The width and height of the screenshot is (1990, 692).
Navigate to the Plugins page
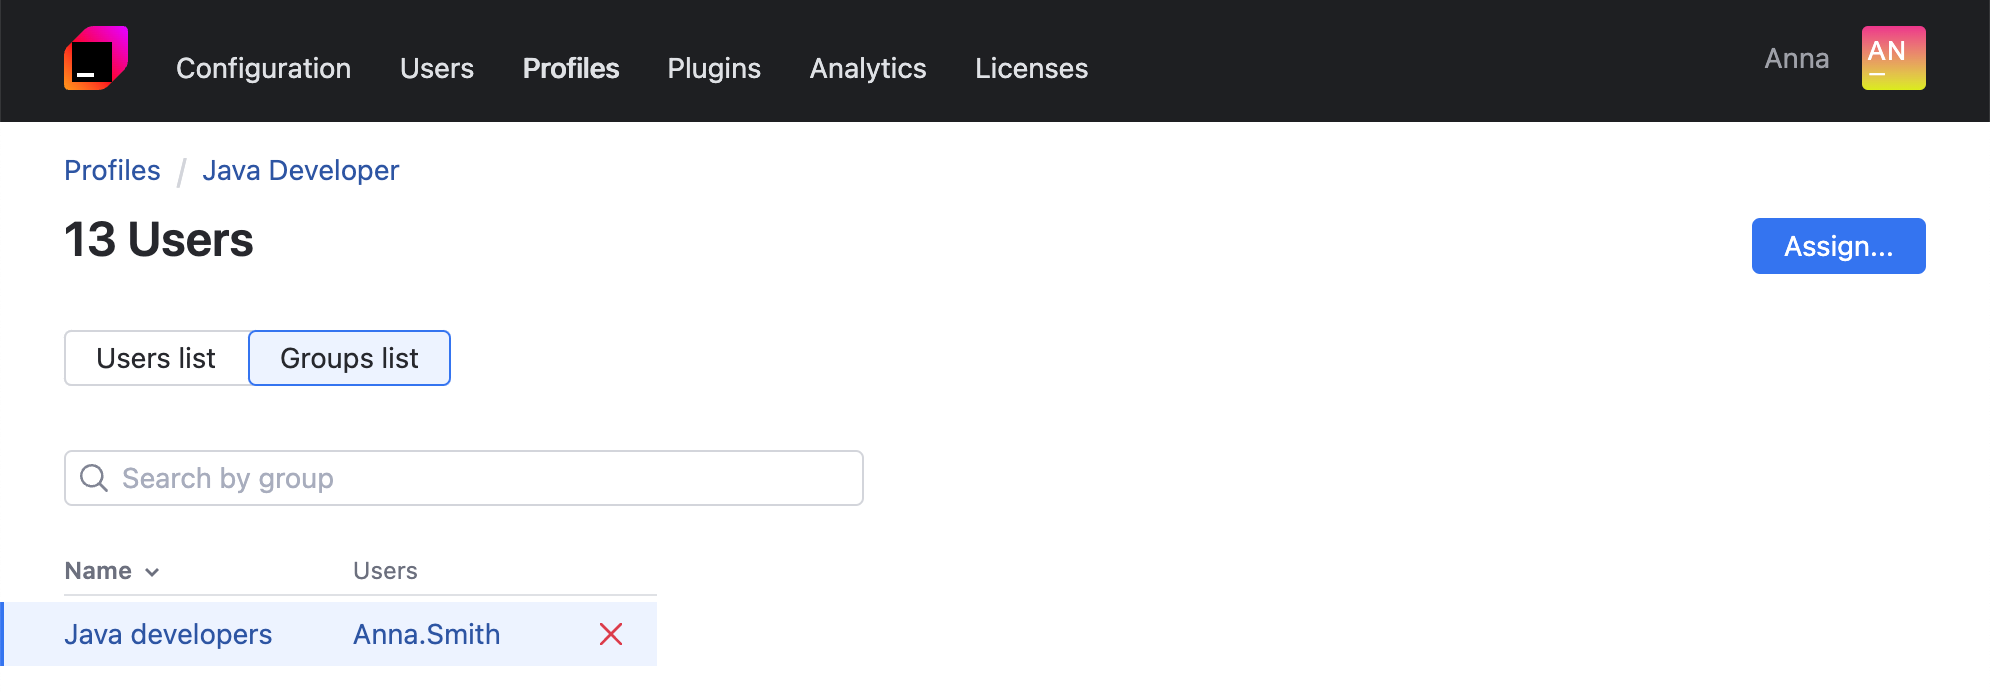tap(714, 68)
